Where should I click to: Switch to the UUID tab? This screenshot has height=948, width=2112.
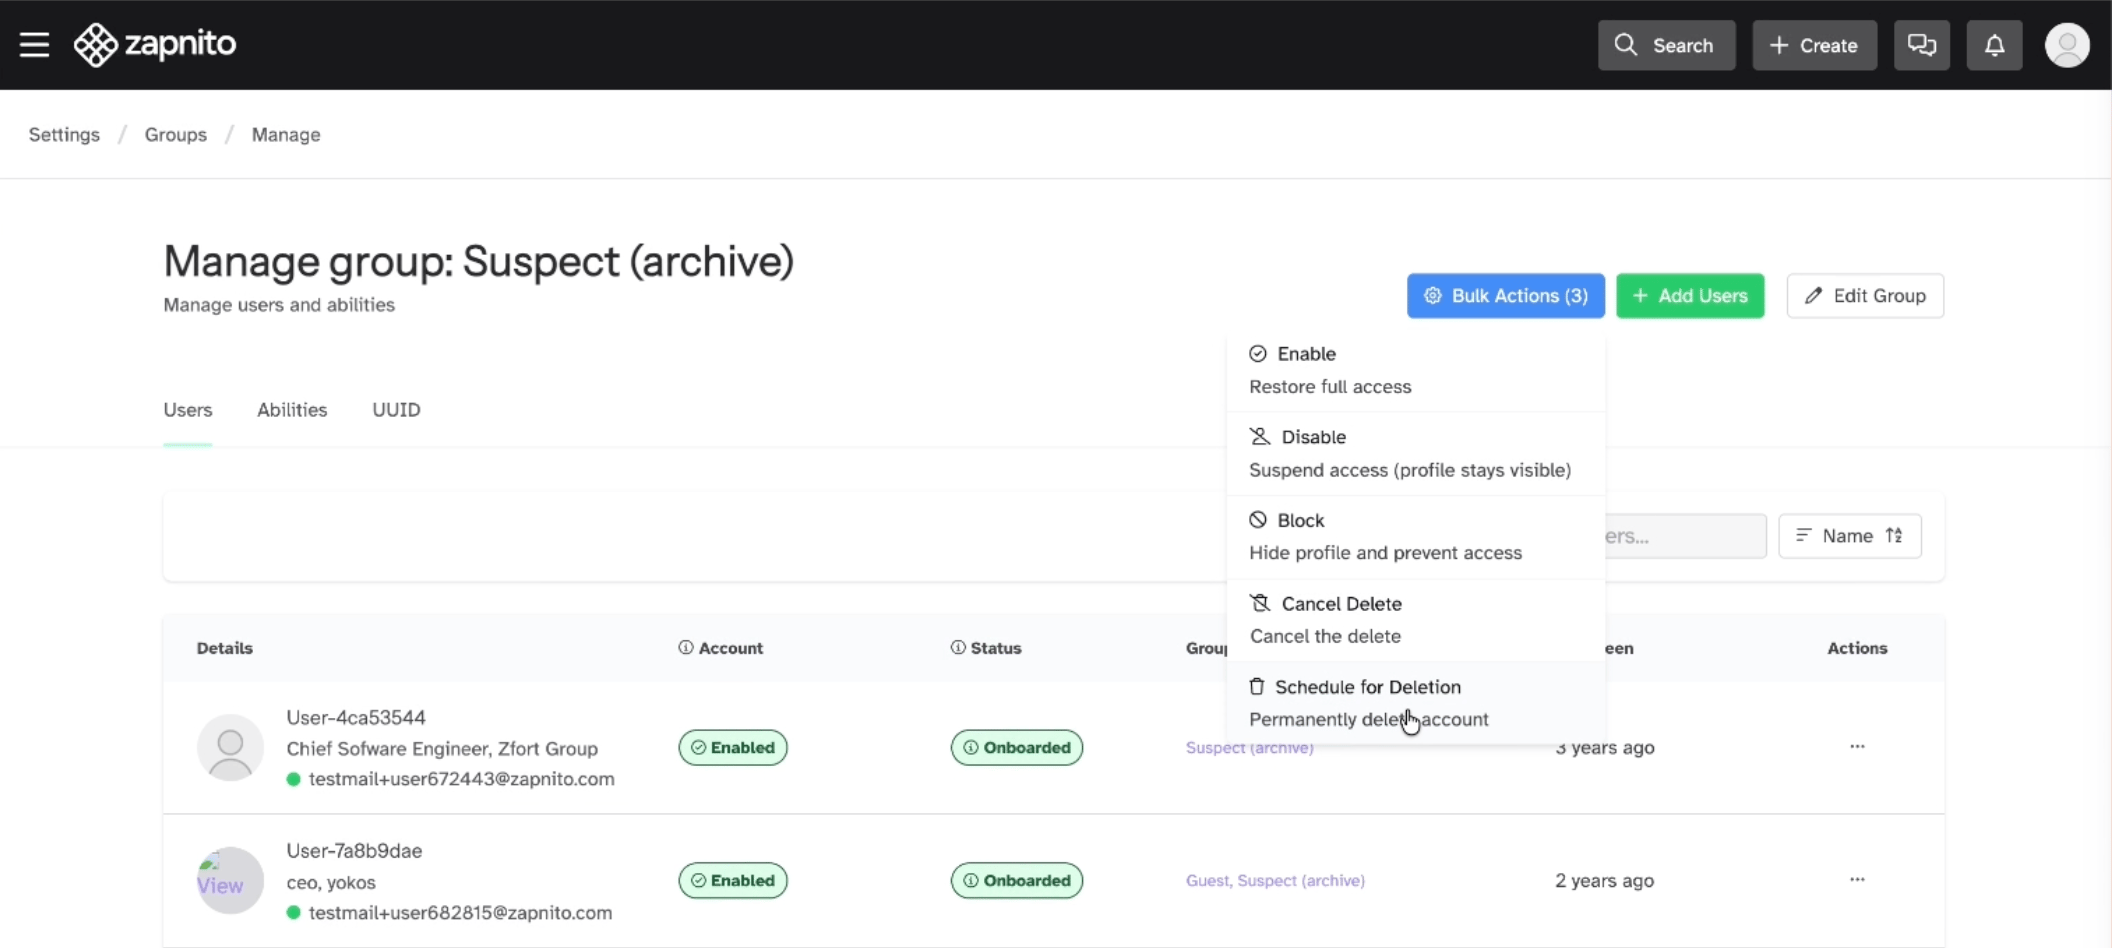(396, 410)
